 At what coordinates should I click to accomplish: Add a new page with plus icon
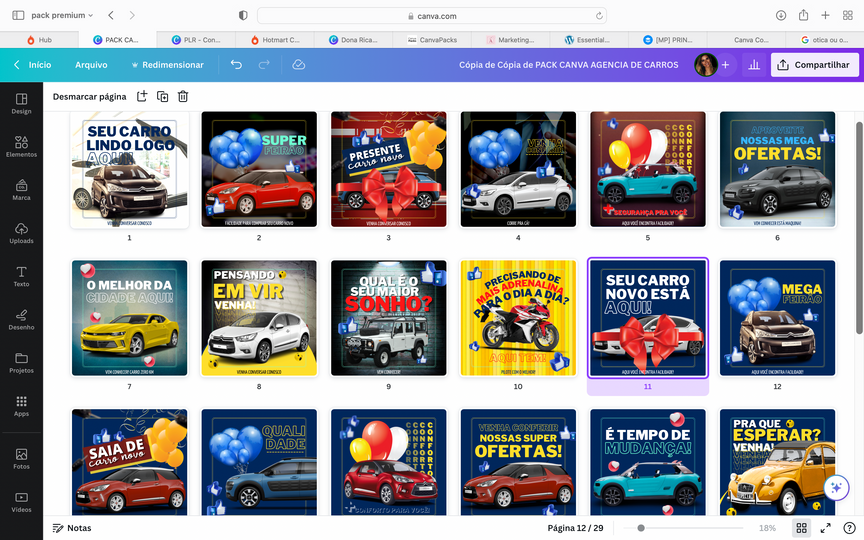pos(142,96)
